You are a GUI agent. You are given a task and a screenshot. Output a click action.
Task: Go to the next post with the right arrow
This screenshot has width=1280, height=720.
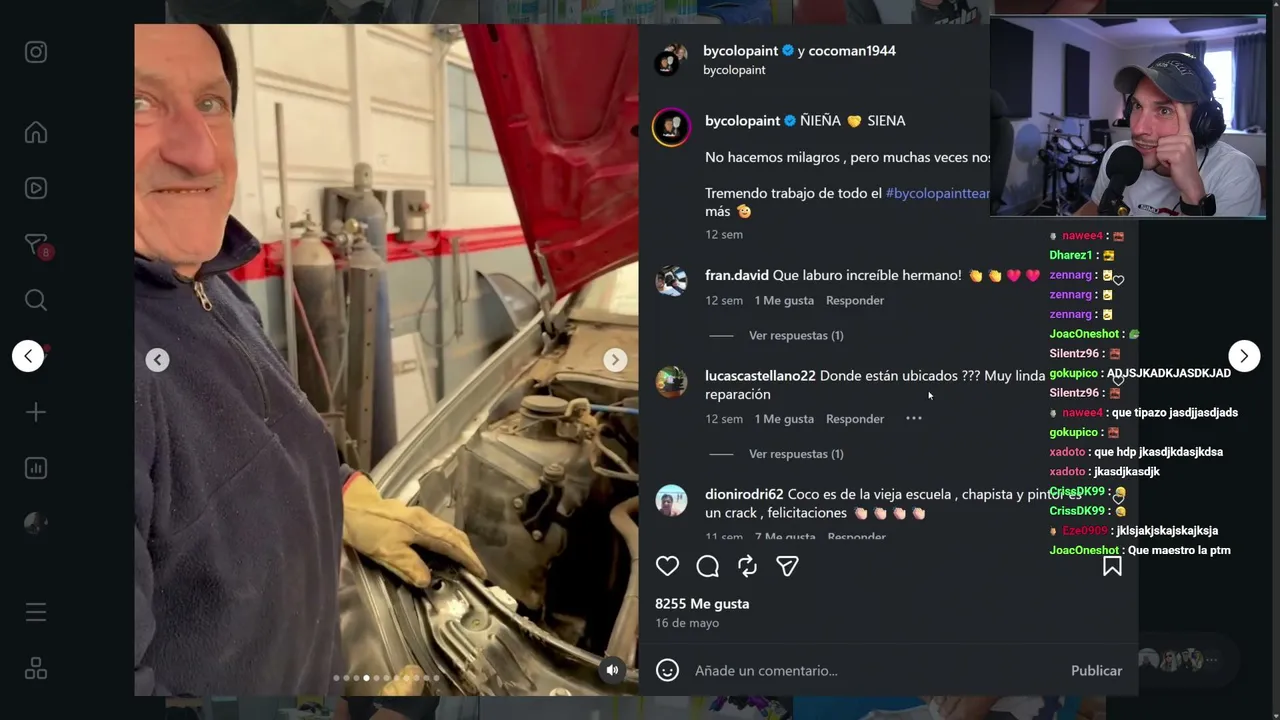1244,356
